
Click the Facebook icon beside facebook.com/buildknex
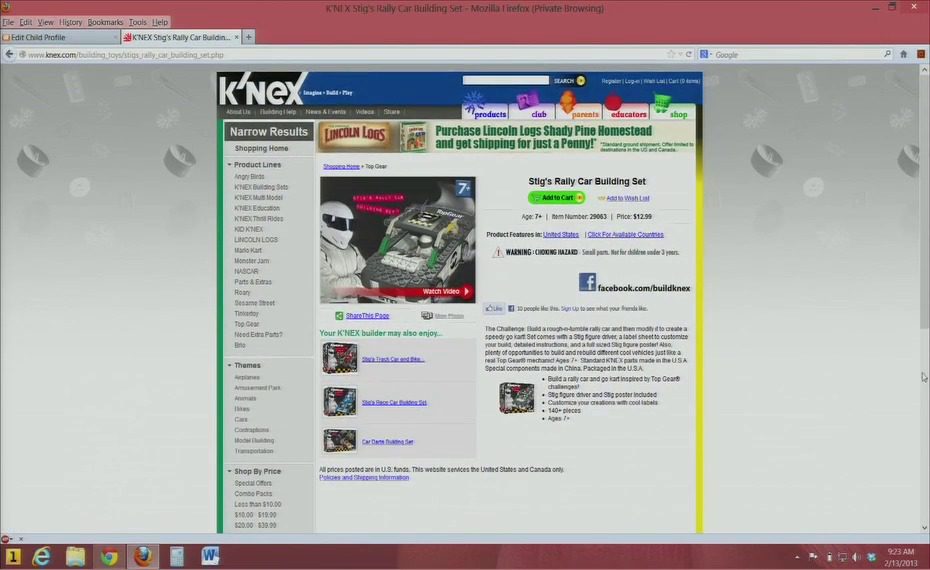tap(587, 282)
